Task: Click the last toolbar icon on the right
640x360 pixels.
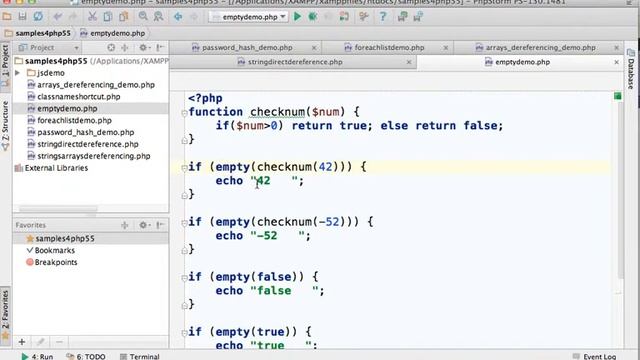Action: click(418, 17)
